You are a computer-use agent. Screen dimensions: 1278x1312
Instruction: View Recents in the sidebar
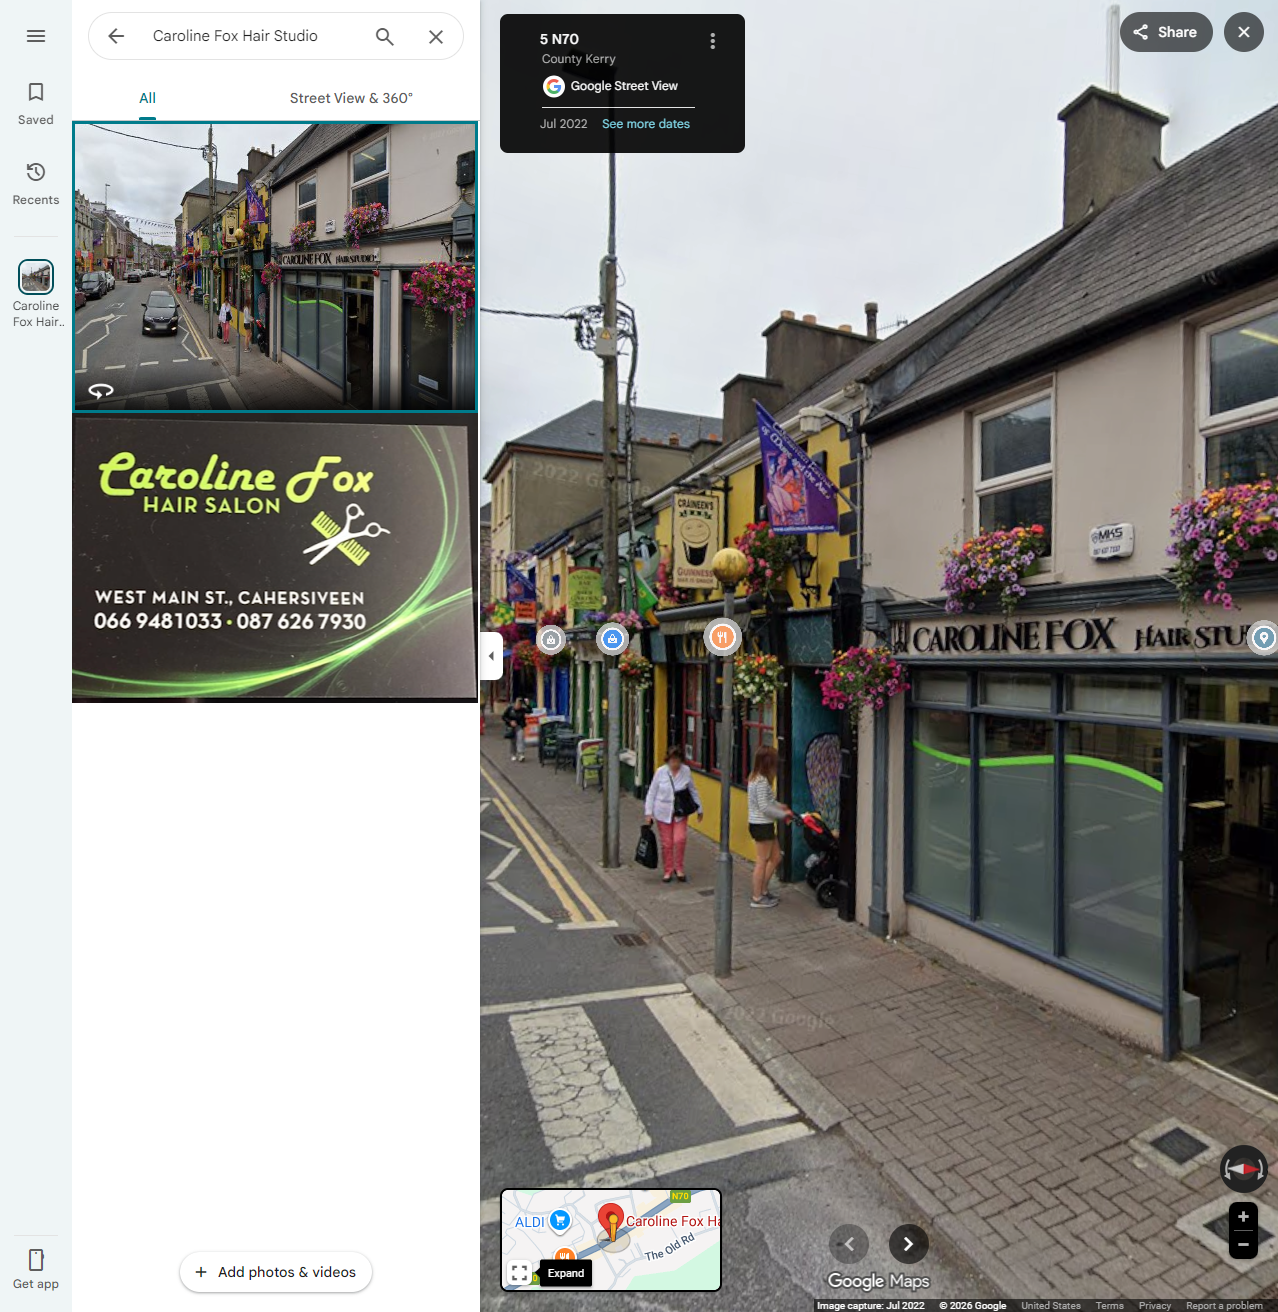35,184
